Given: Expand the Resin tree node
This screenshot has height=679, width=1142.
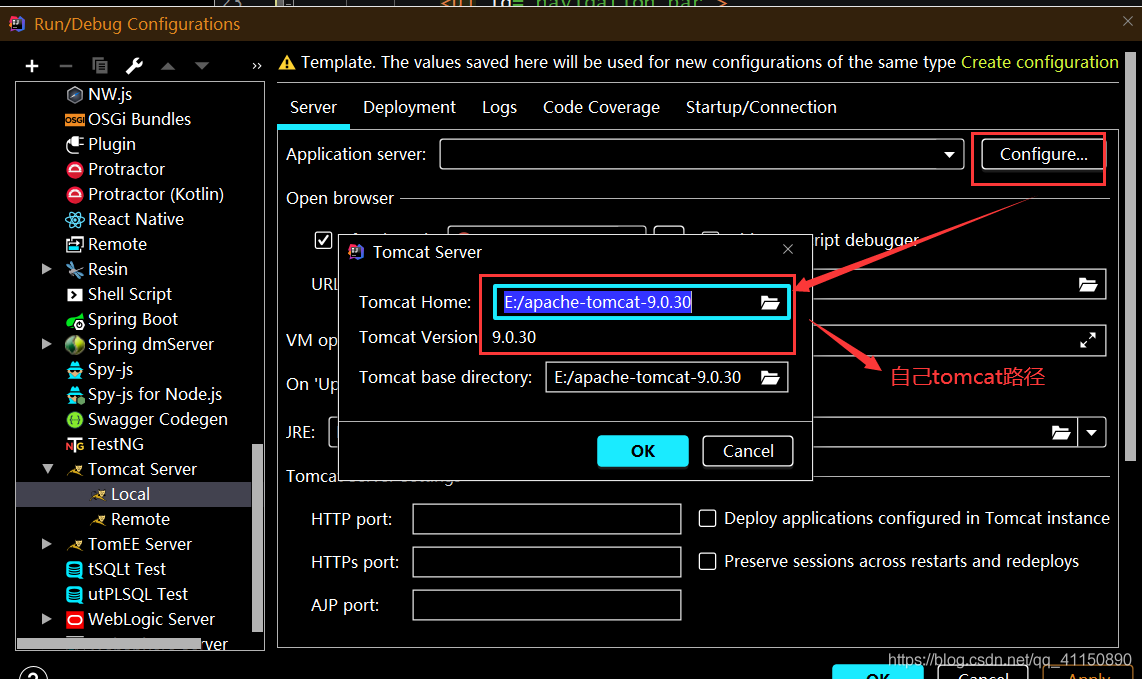Looking at the screenshot, I should click(x=47, y=269).
